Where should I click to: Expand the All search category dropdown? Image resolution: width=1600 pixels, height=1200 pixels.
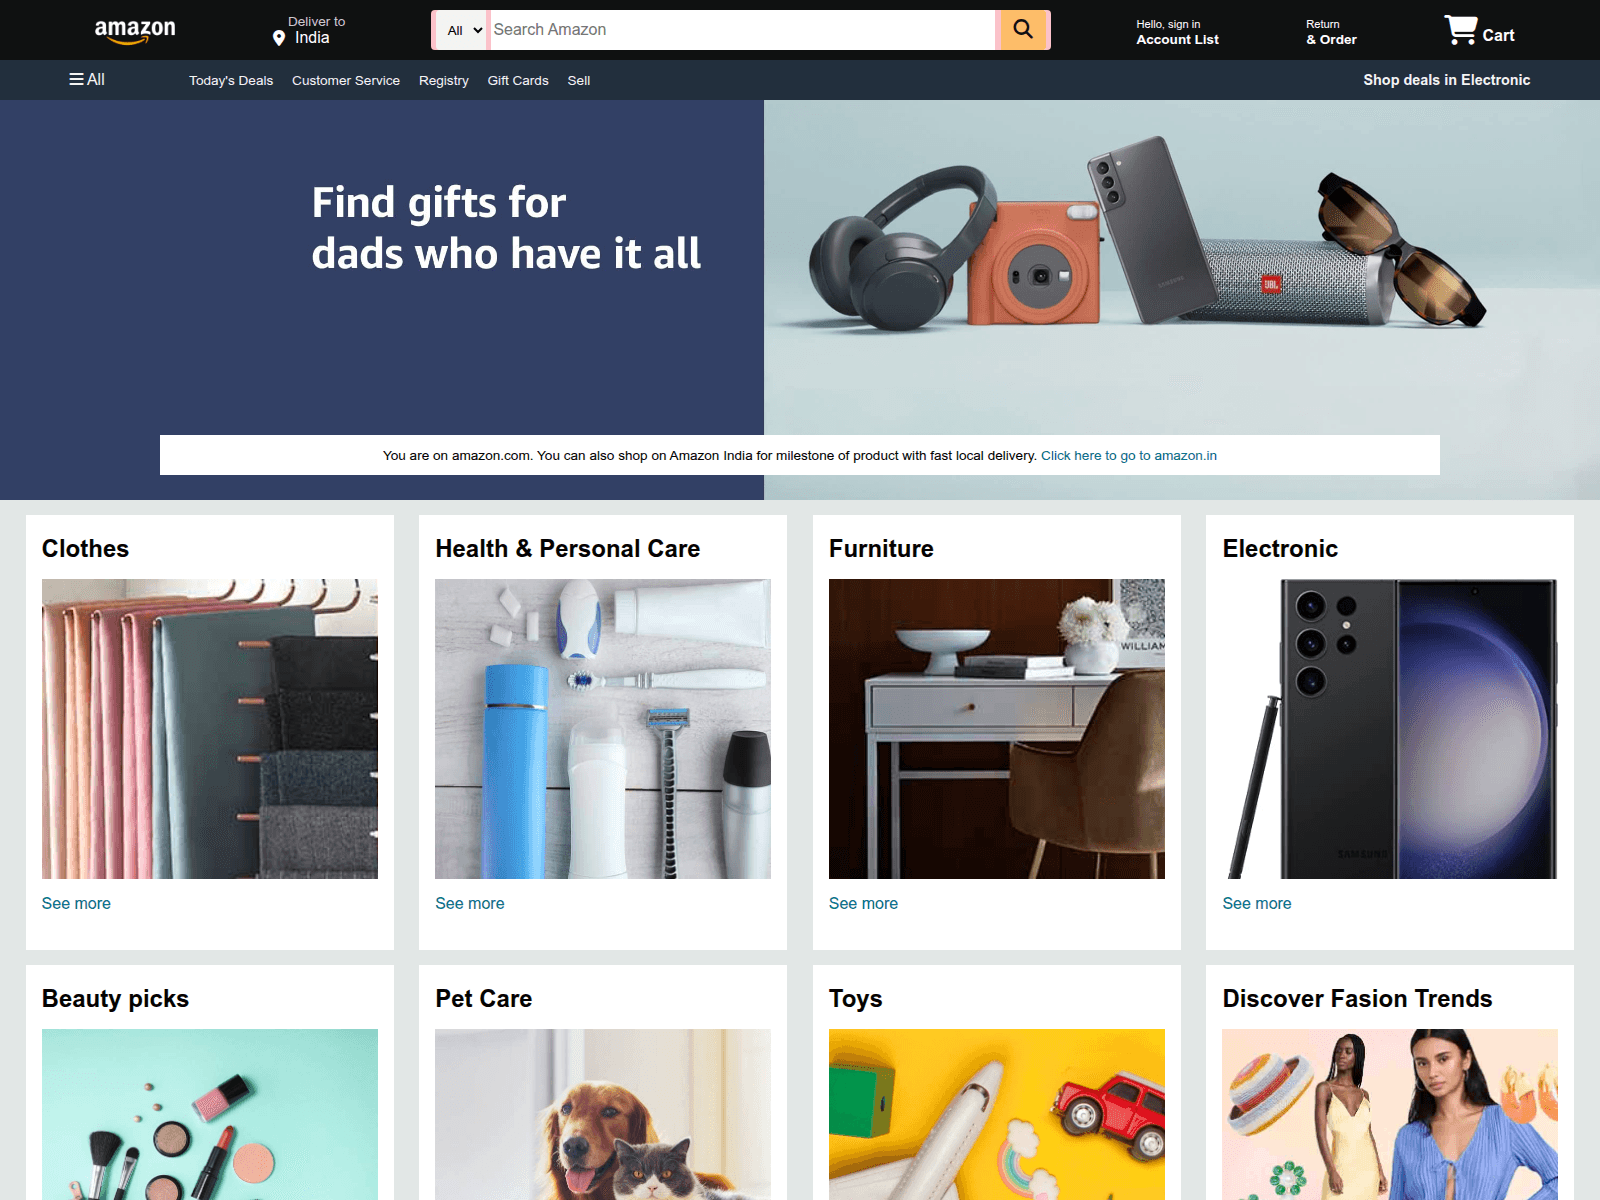464,30
